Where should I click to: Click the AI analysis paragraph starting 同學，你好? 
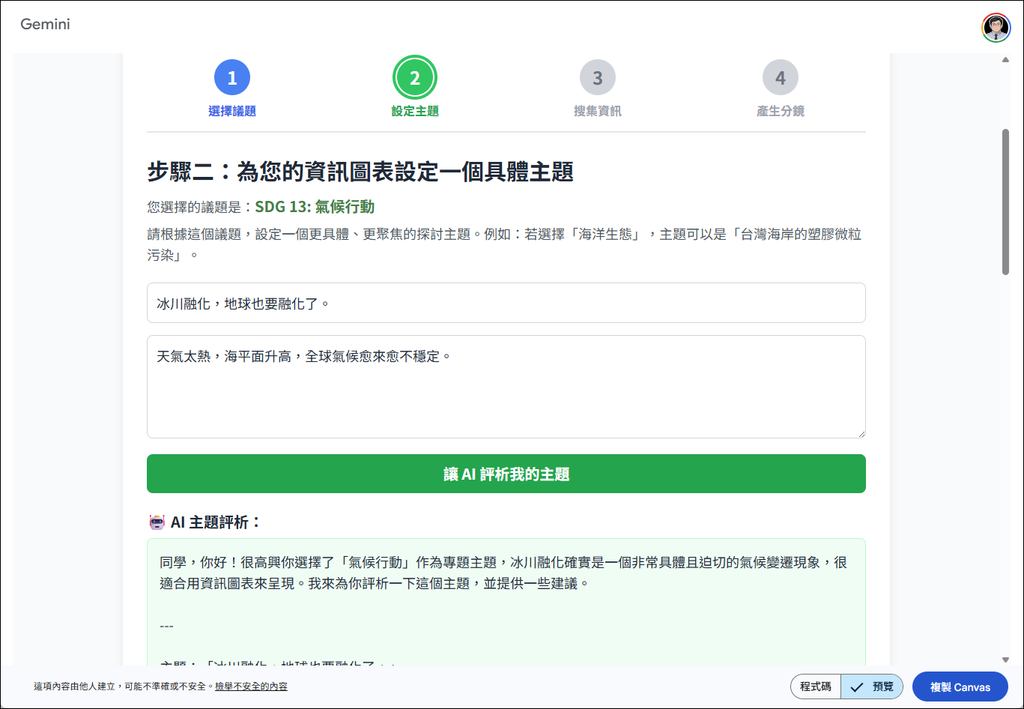(504, 573)
